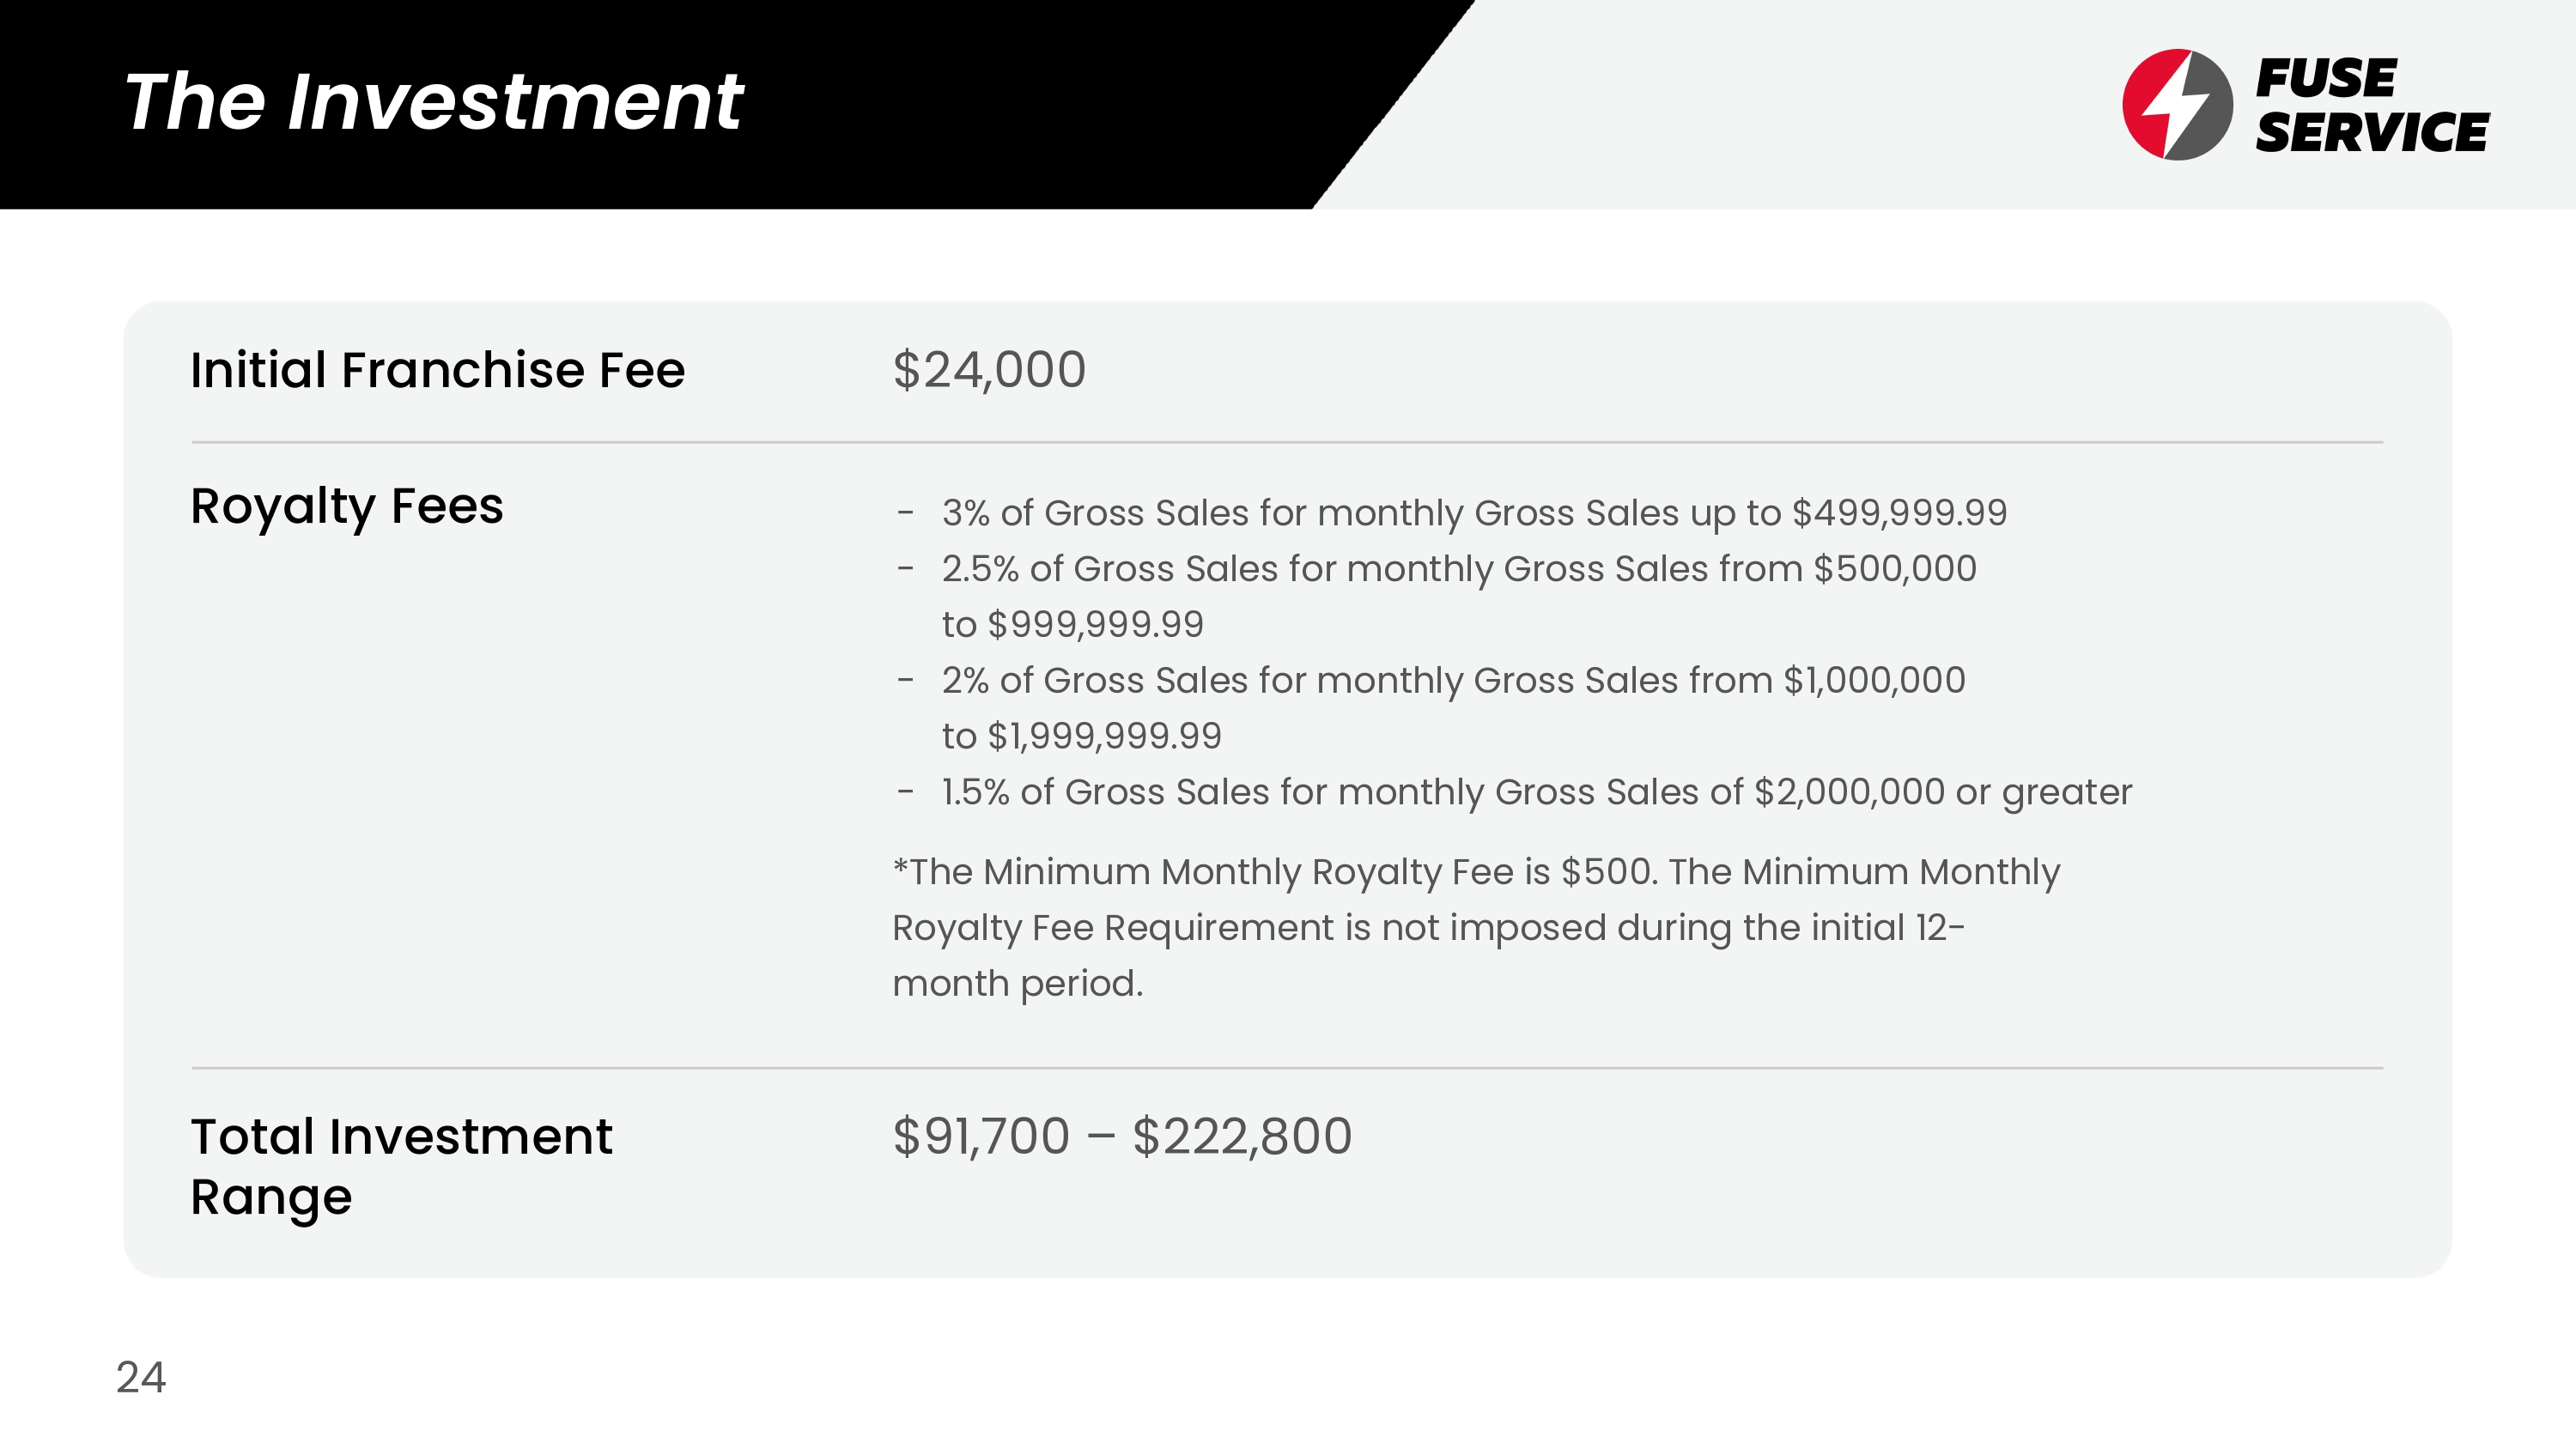Click the divider line below franchise fee

[x=1287, y=442]
